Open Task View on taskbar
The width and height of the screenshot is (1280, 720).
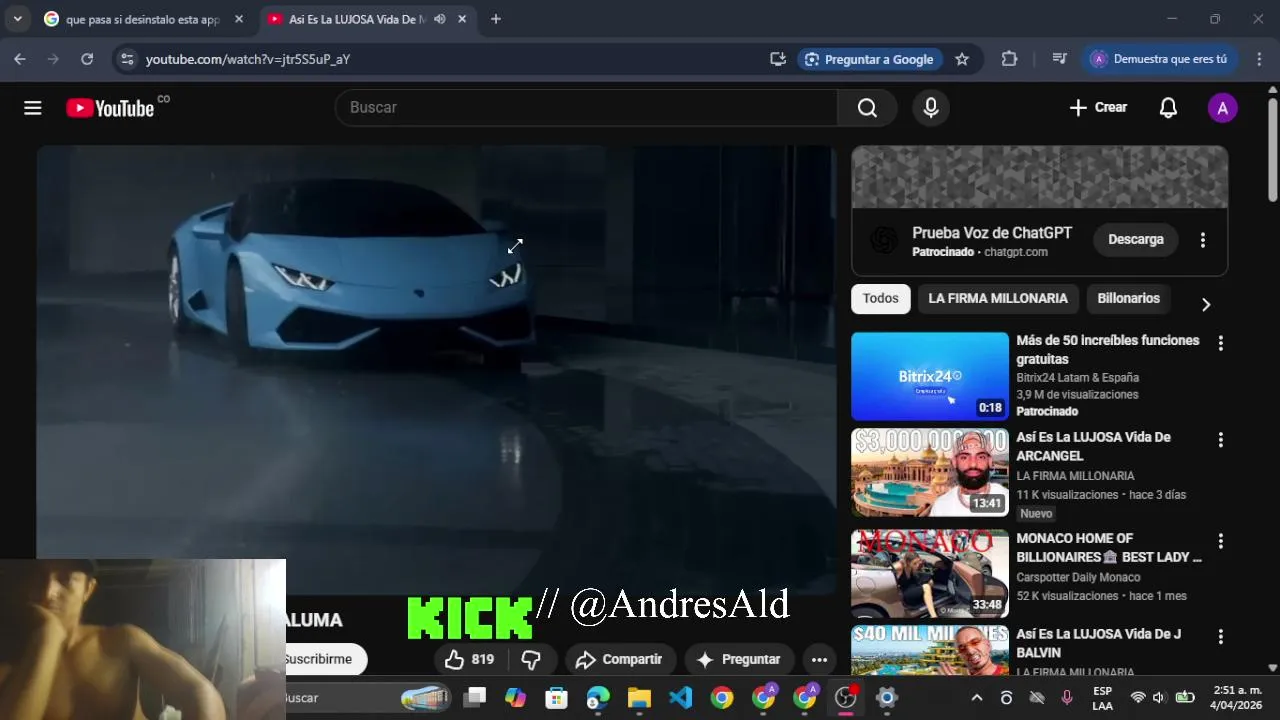(x=475, y=697)
